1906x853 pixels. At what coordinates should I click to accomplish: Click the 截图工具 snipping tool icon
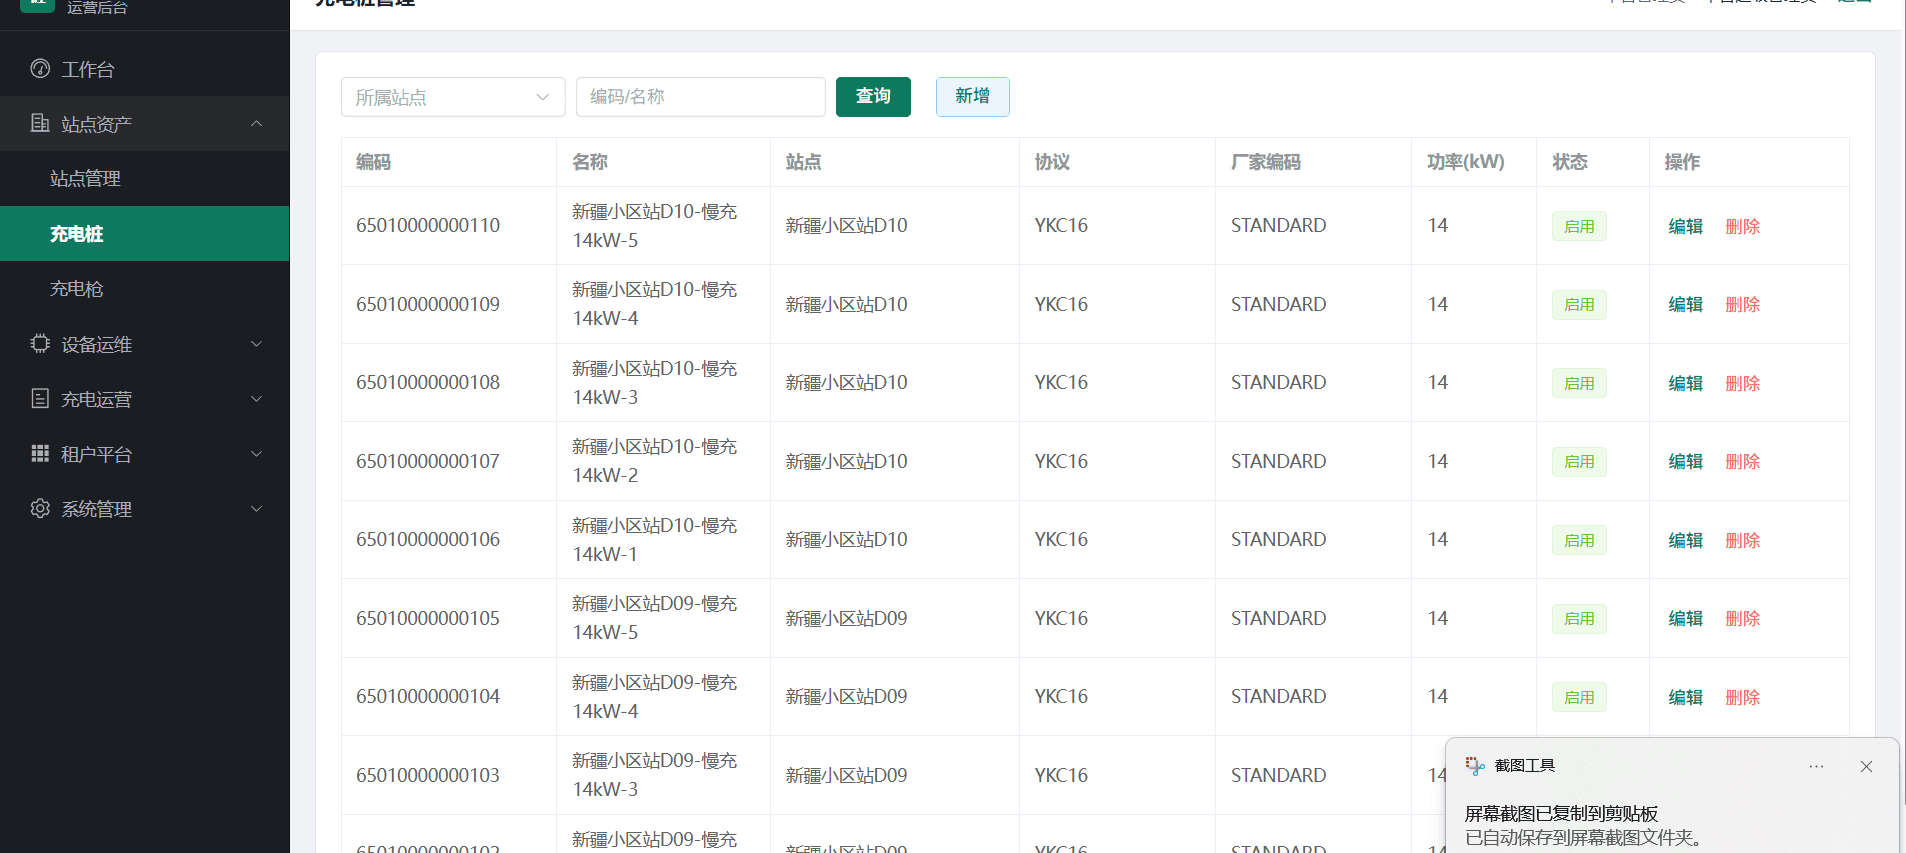[x=1475, y=766]
